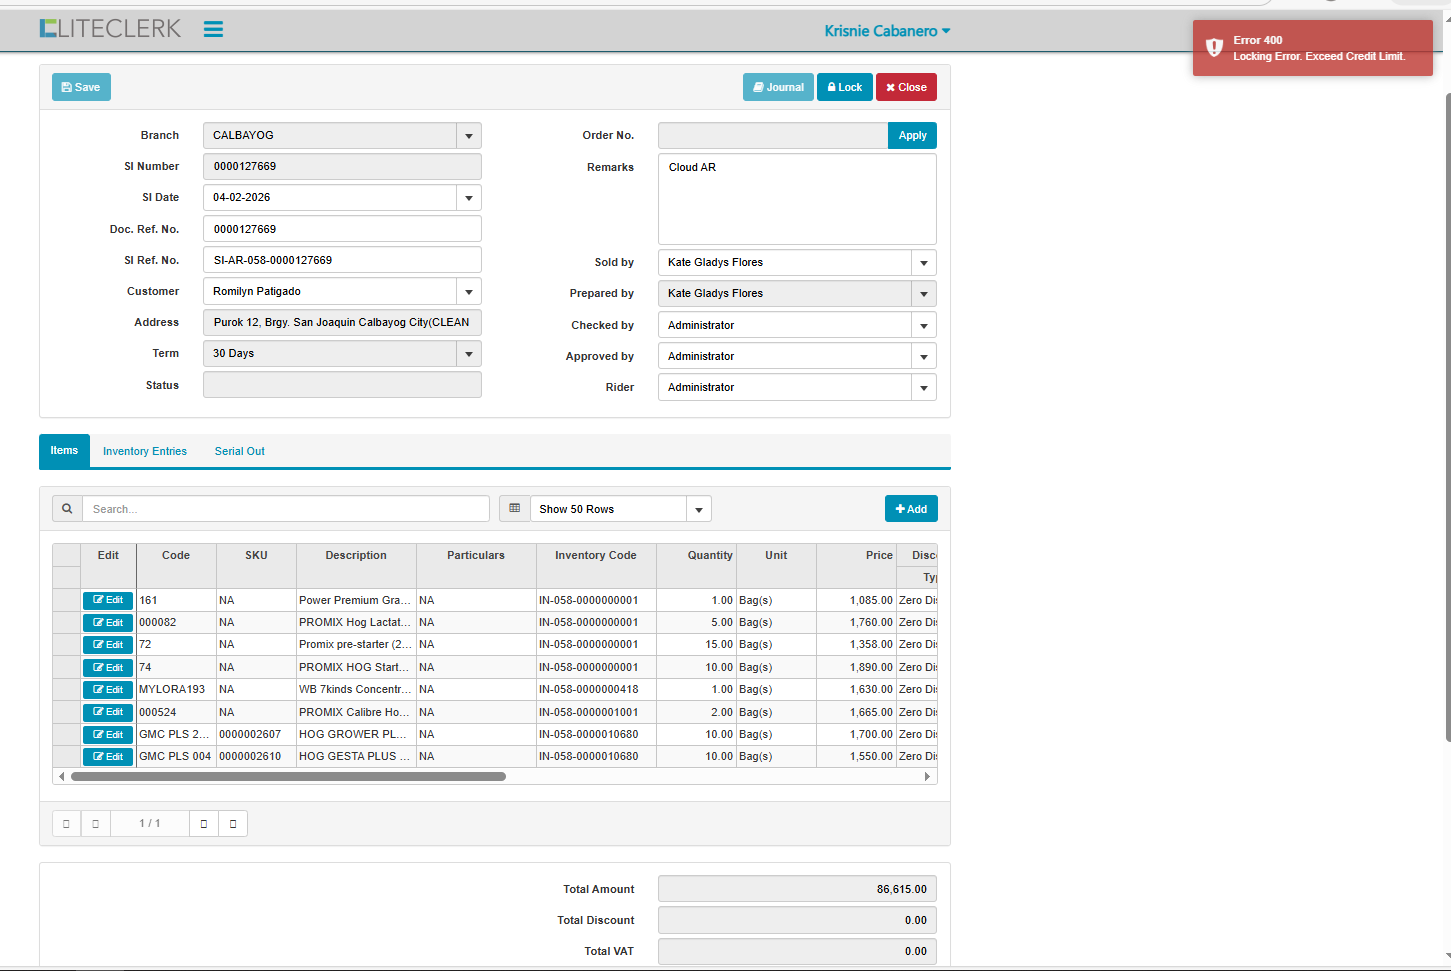The height and width of the screenshot is (971, 1451).
Task: Open the hamburger navigation menu
Action: pyautogui.click(x=213, y=29)
